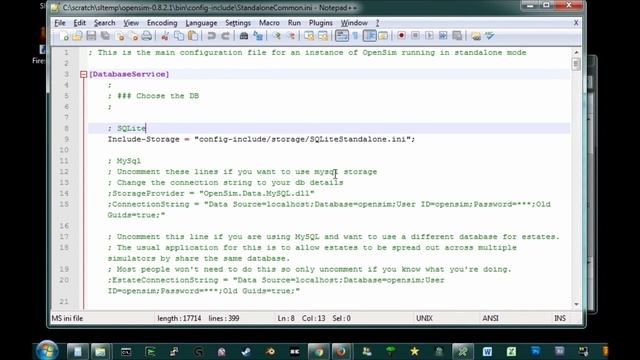640x360 pixels.
Task: Click the Synchronize Vertical Scrolling icon
Action: click(x=309, y=36)
